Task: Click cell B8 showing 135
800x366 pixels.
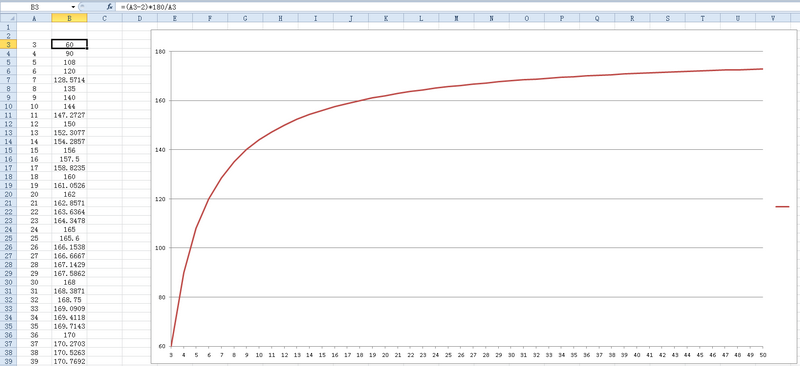Action: click(x=69, y=89)
